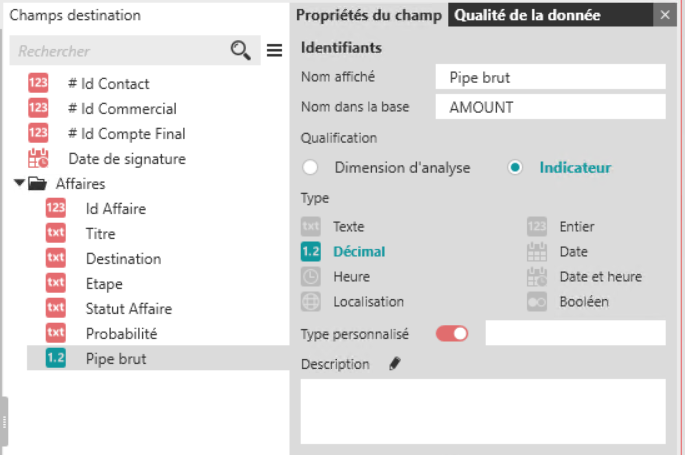Switch to Propriétés du champ tab

370,15
